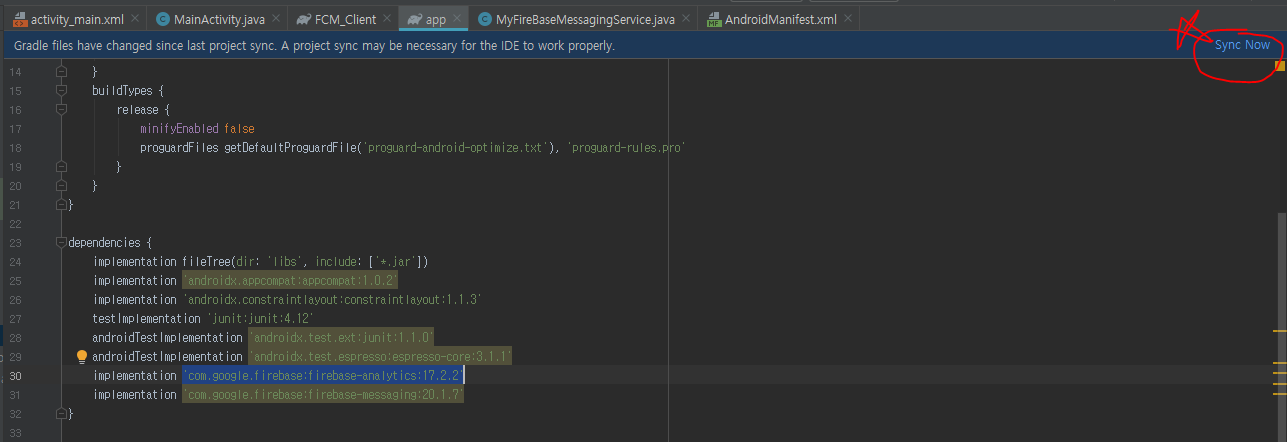Click the 'junit:junit:4.12' string
The width and height of the screenshot is (1287, 442).
(260, 319)
